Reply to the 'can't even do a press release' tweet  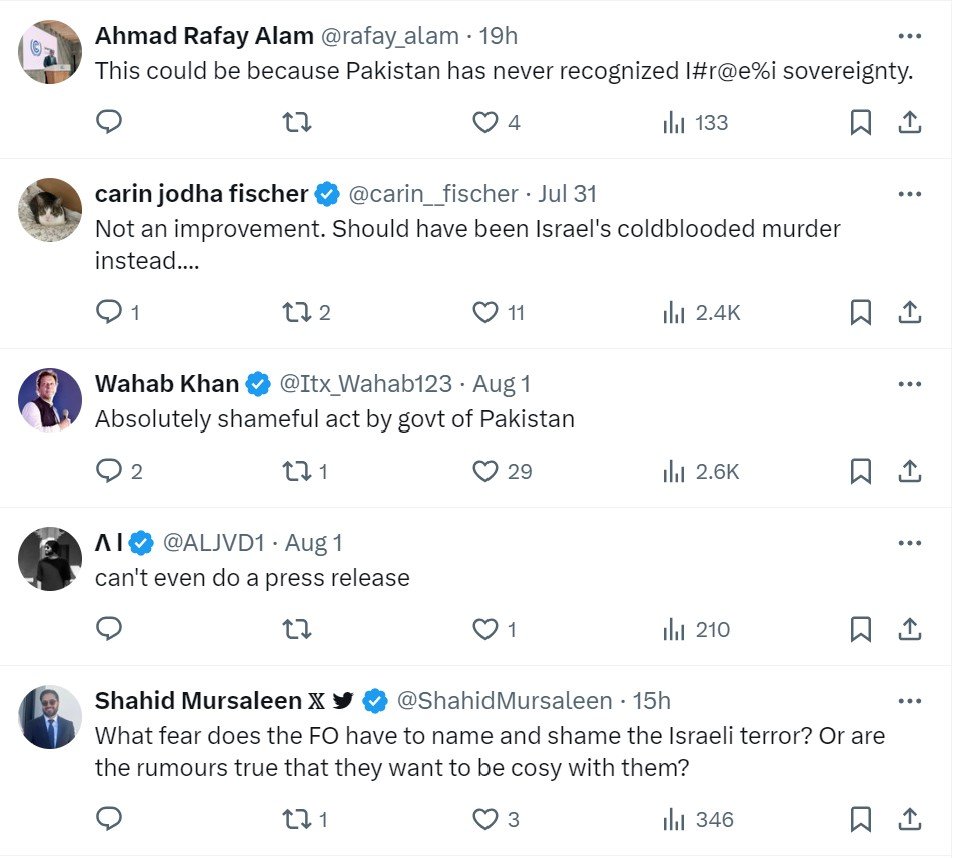click(x=109, y=629)
